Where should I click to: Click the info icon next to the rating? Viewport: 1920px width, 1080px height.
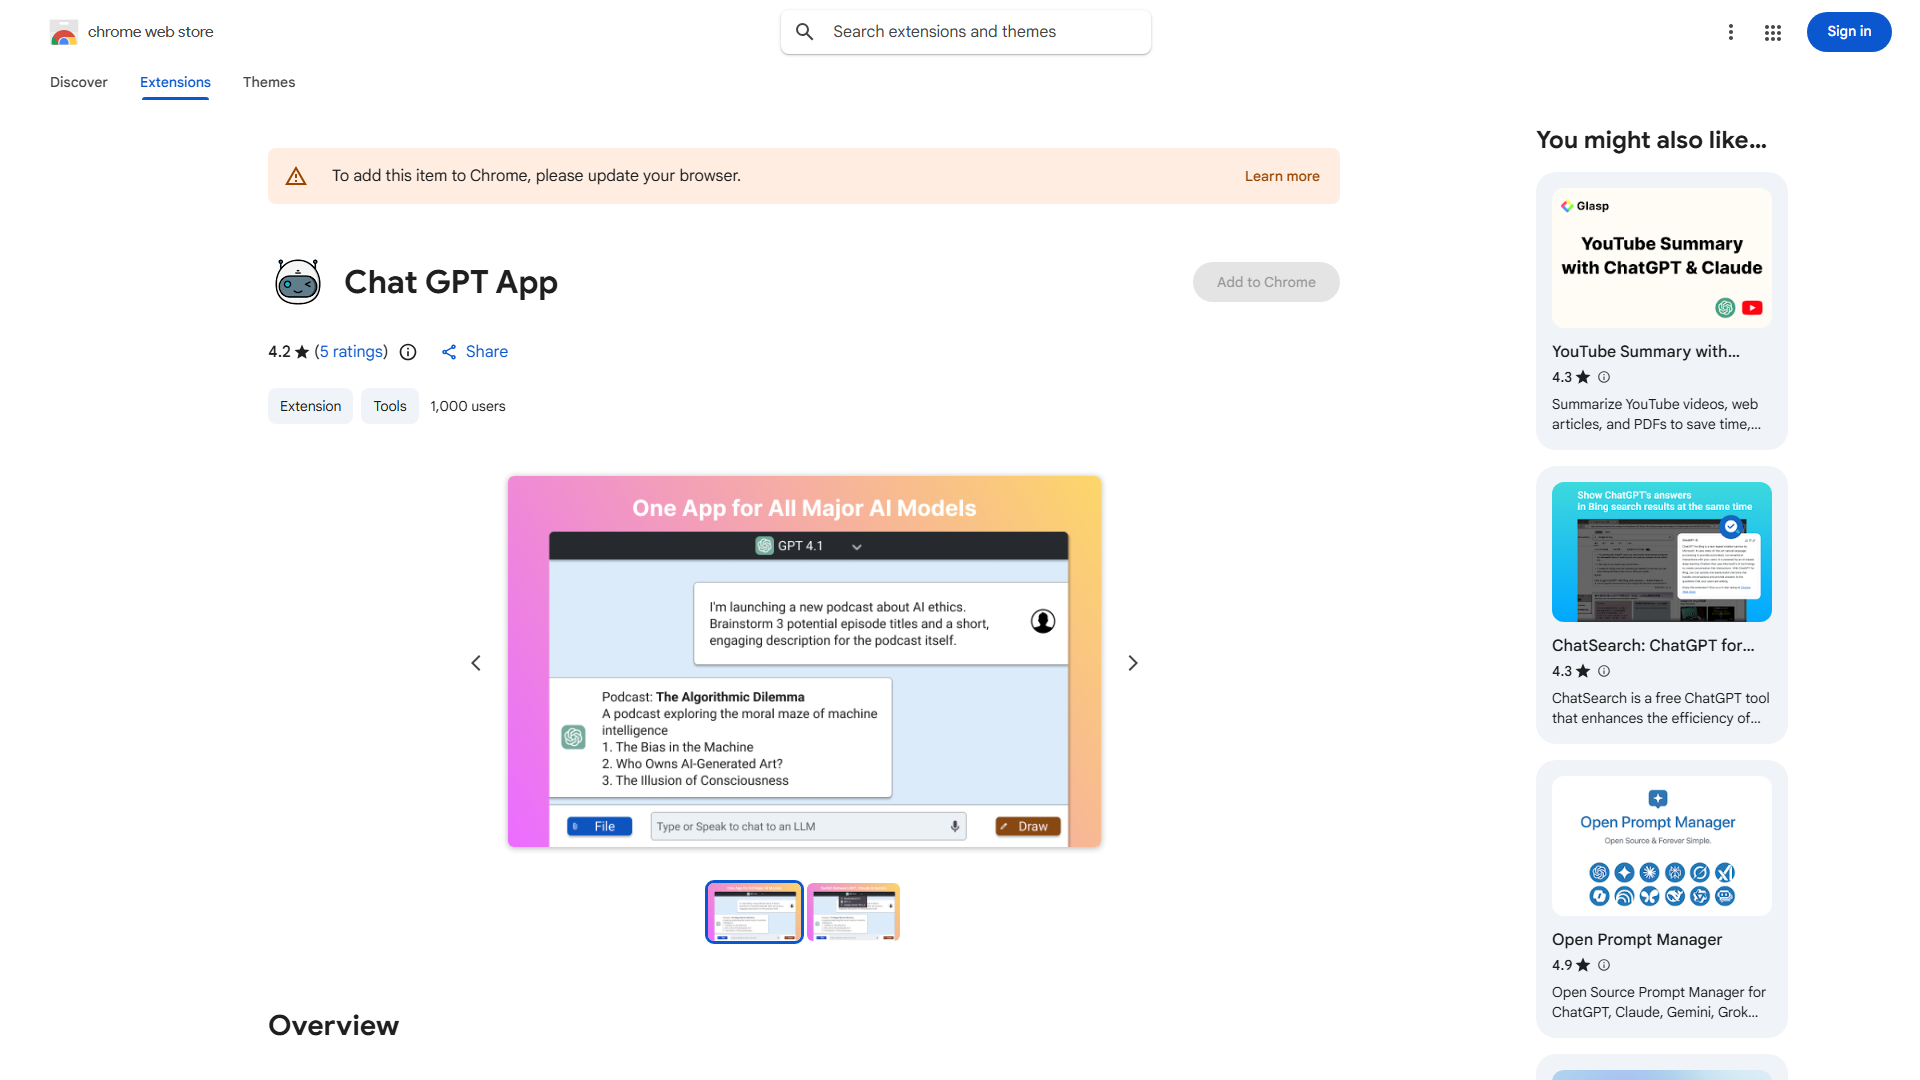tap(407, 352)
